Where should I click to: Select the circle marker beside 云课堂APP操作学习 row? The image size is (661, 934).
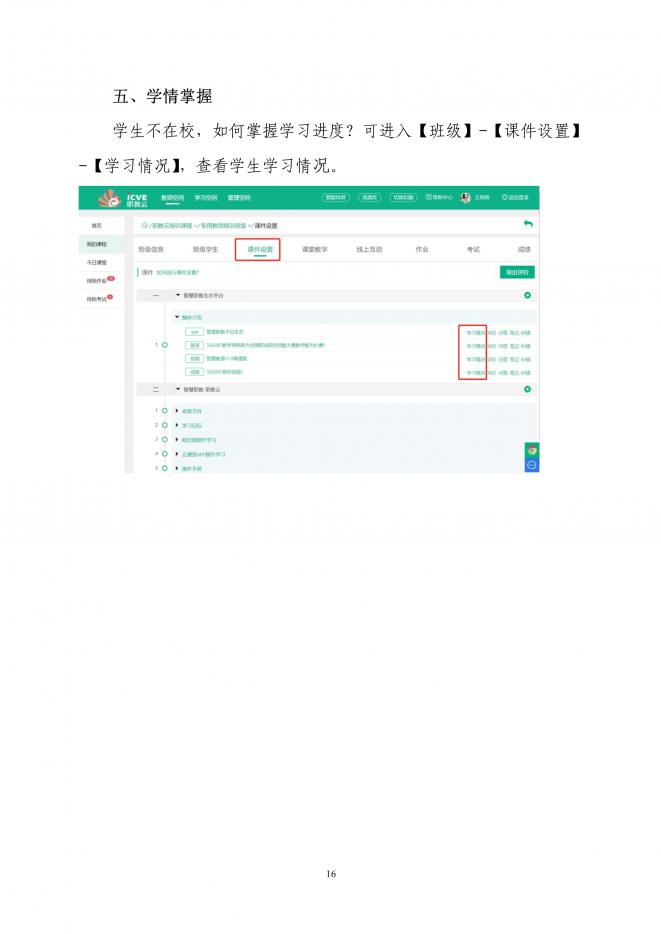tap(164, 454)
